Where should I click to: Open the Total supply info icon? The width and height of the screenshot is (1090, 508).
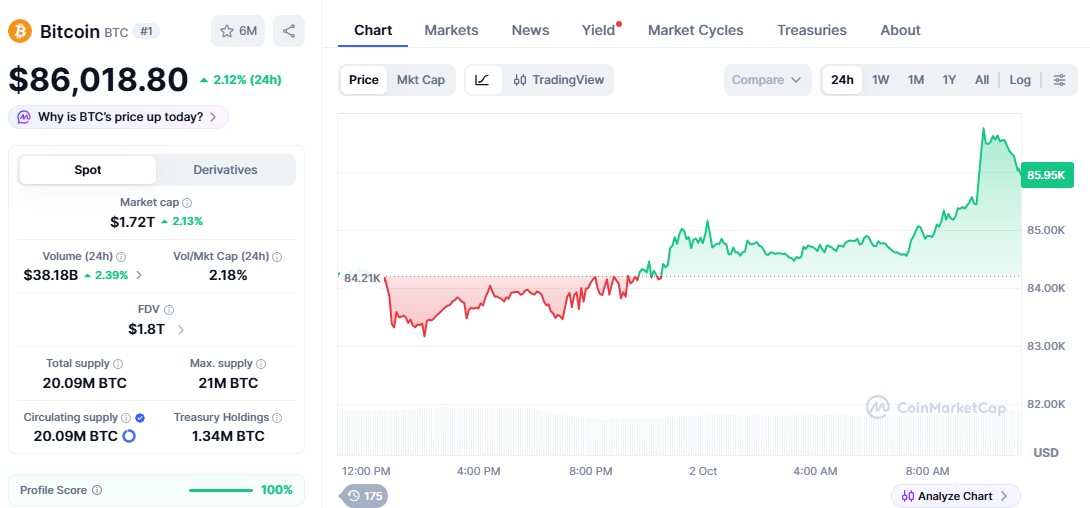tap(118, 363)
